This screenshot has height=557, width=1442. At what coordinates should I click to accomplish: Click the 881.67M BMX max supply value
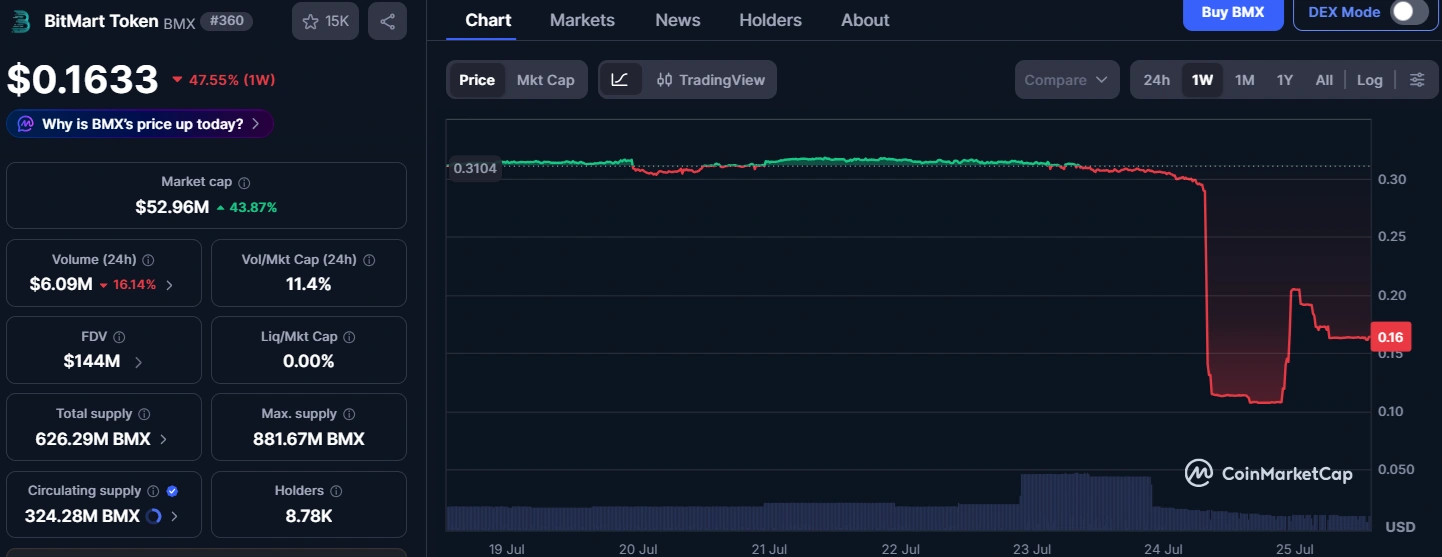(x=308, y=439)
